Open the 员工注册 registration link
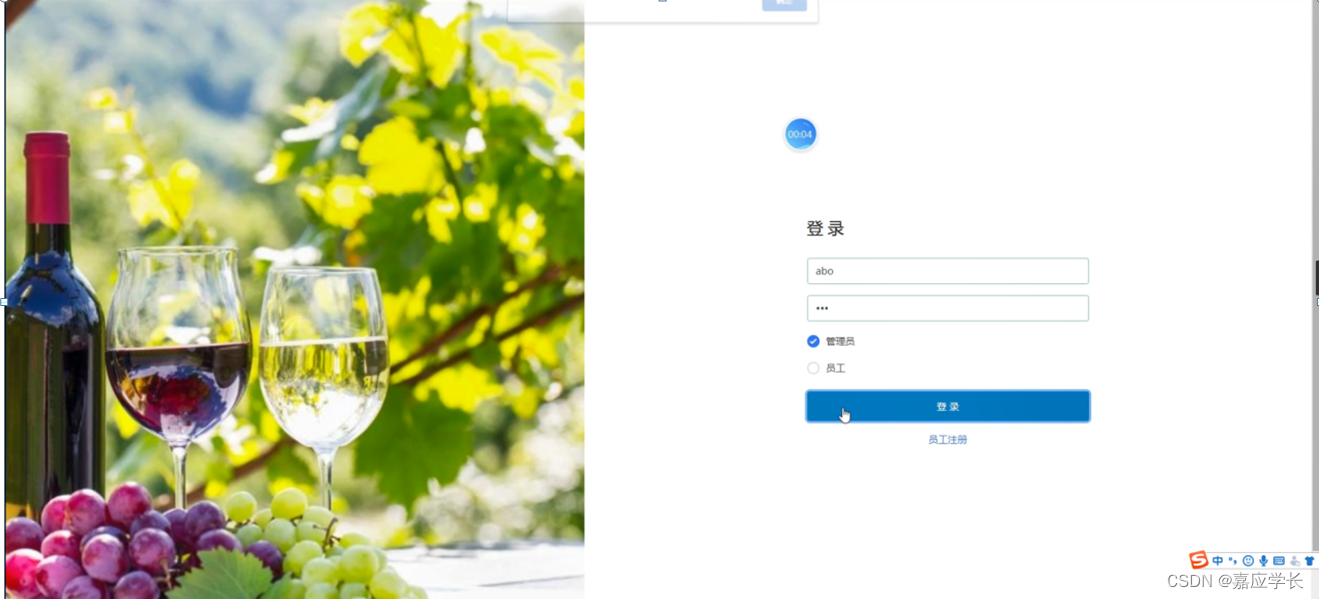Viewport: 1319px width, 599px height. [948, 439]
